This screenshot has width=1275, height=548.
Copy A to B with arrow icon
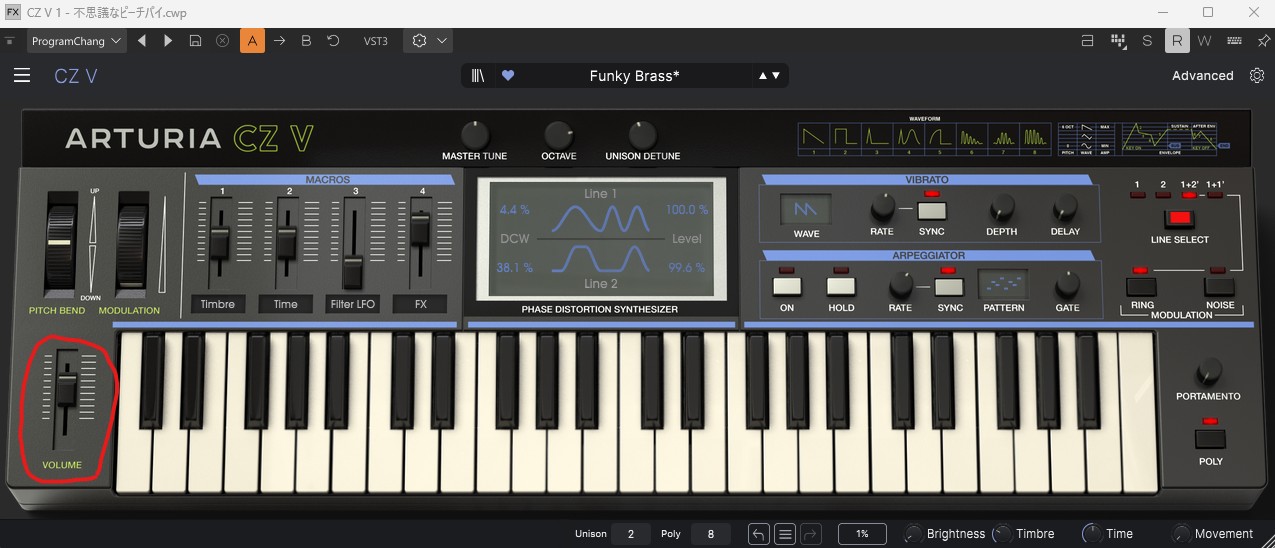coord(280,41)
